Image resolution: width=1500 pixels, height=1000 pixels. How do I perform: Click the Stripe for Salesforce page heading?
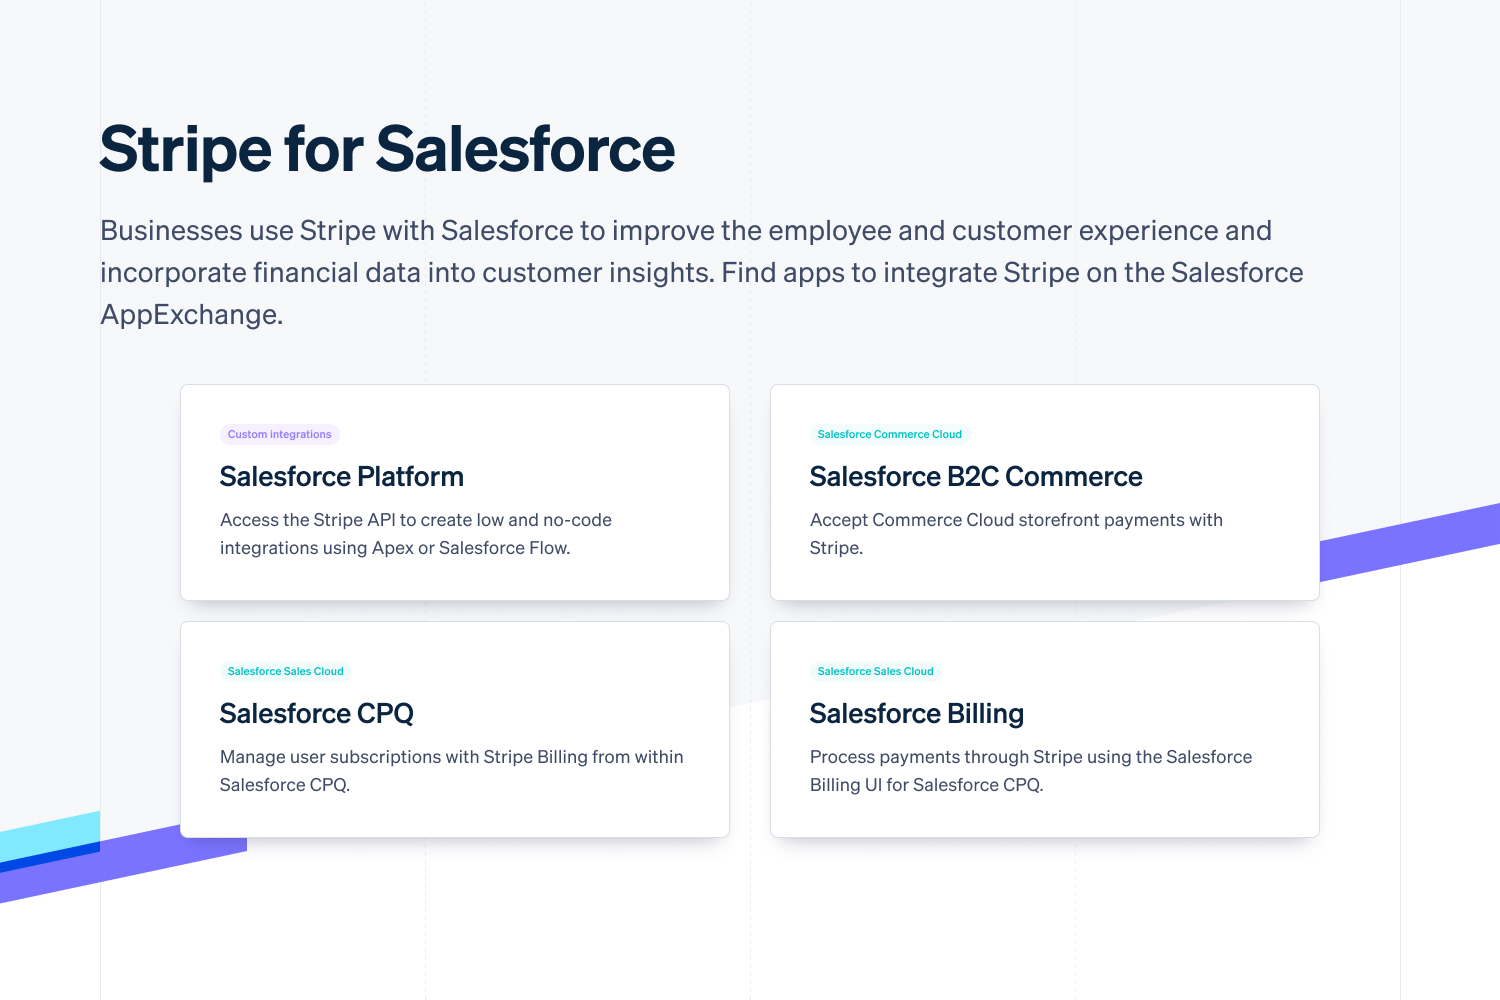click(x=387, y=150)
